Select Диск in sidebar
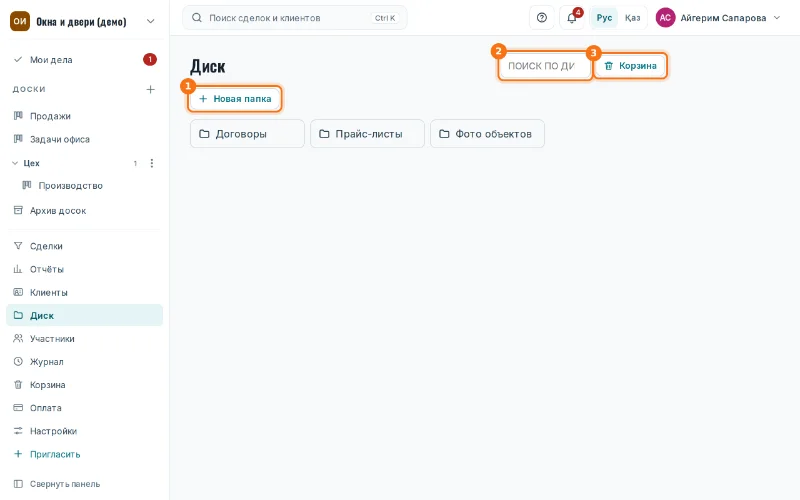The image size is (800, 500). coord(84,315)
